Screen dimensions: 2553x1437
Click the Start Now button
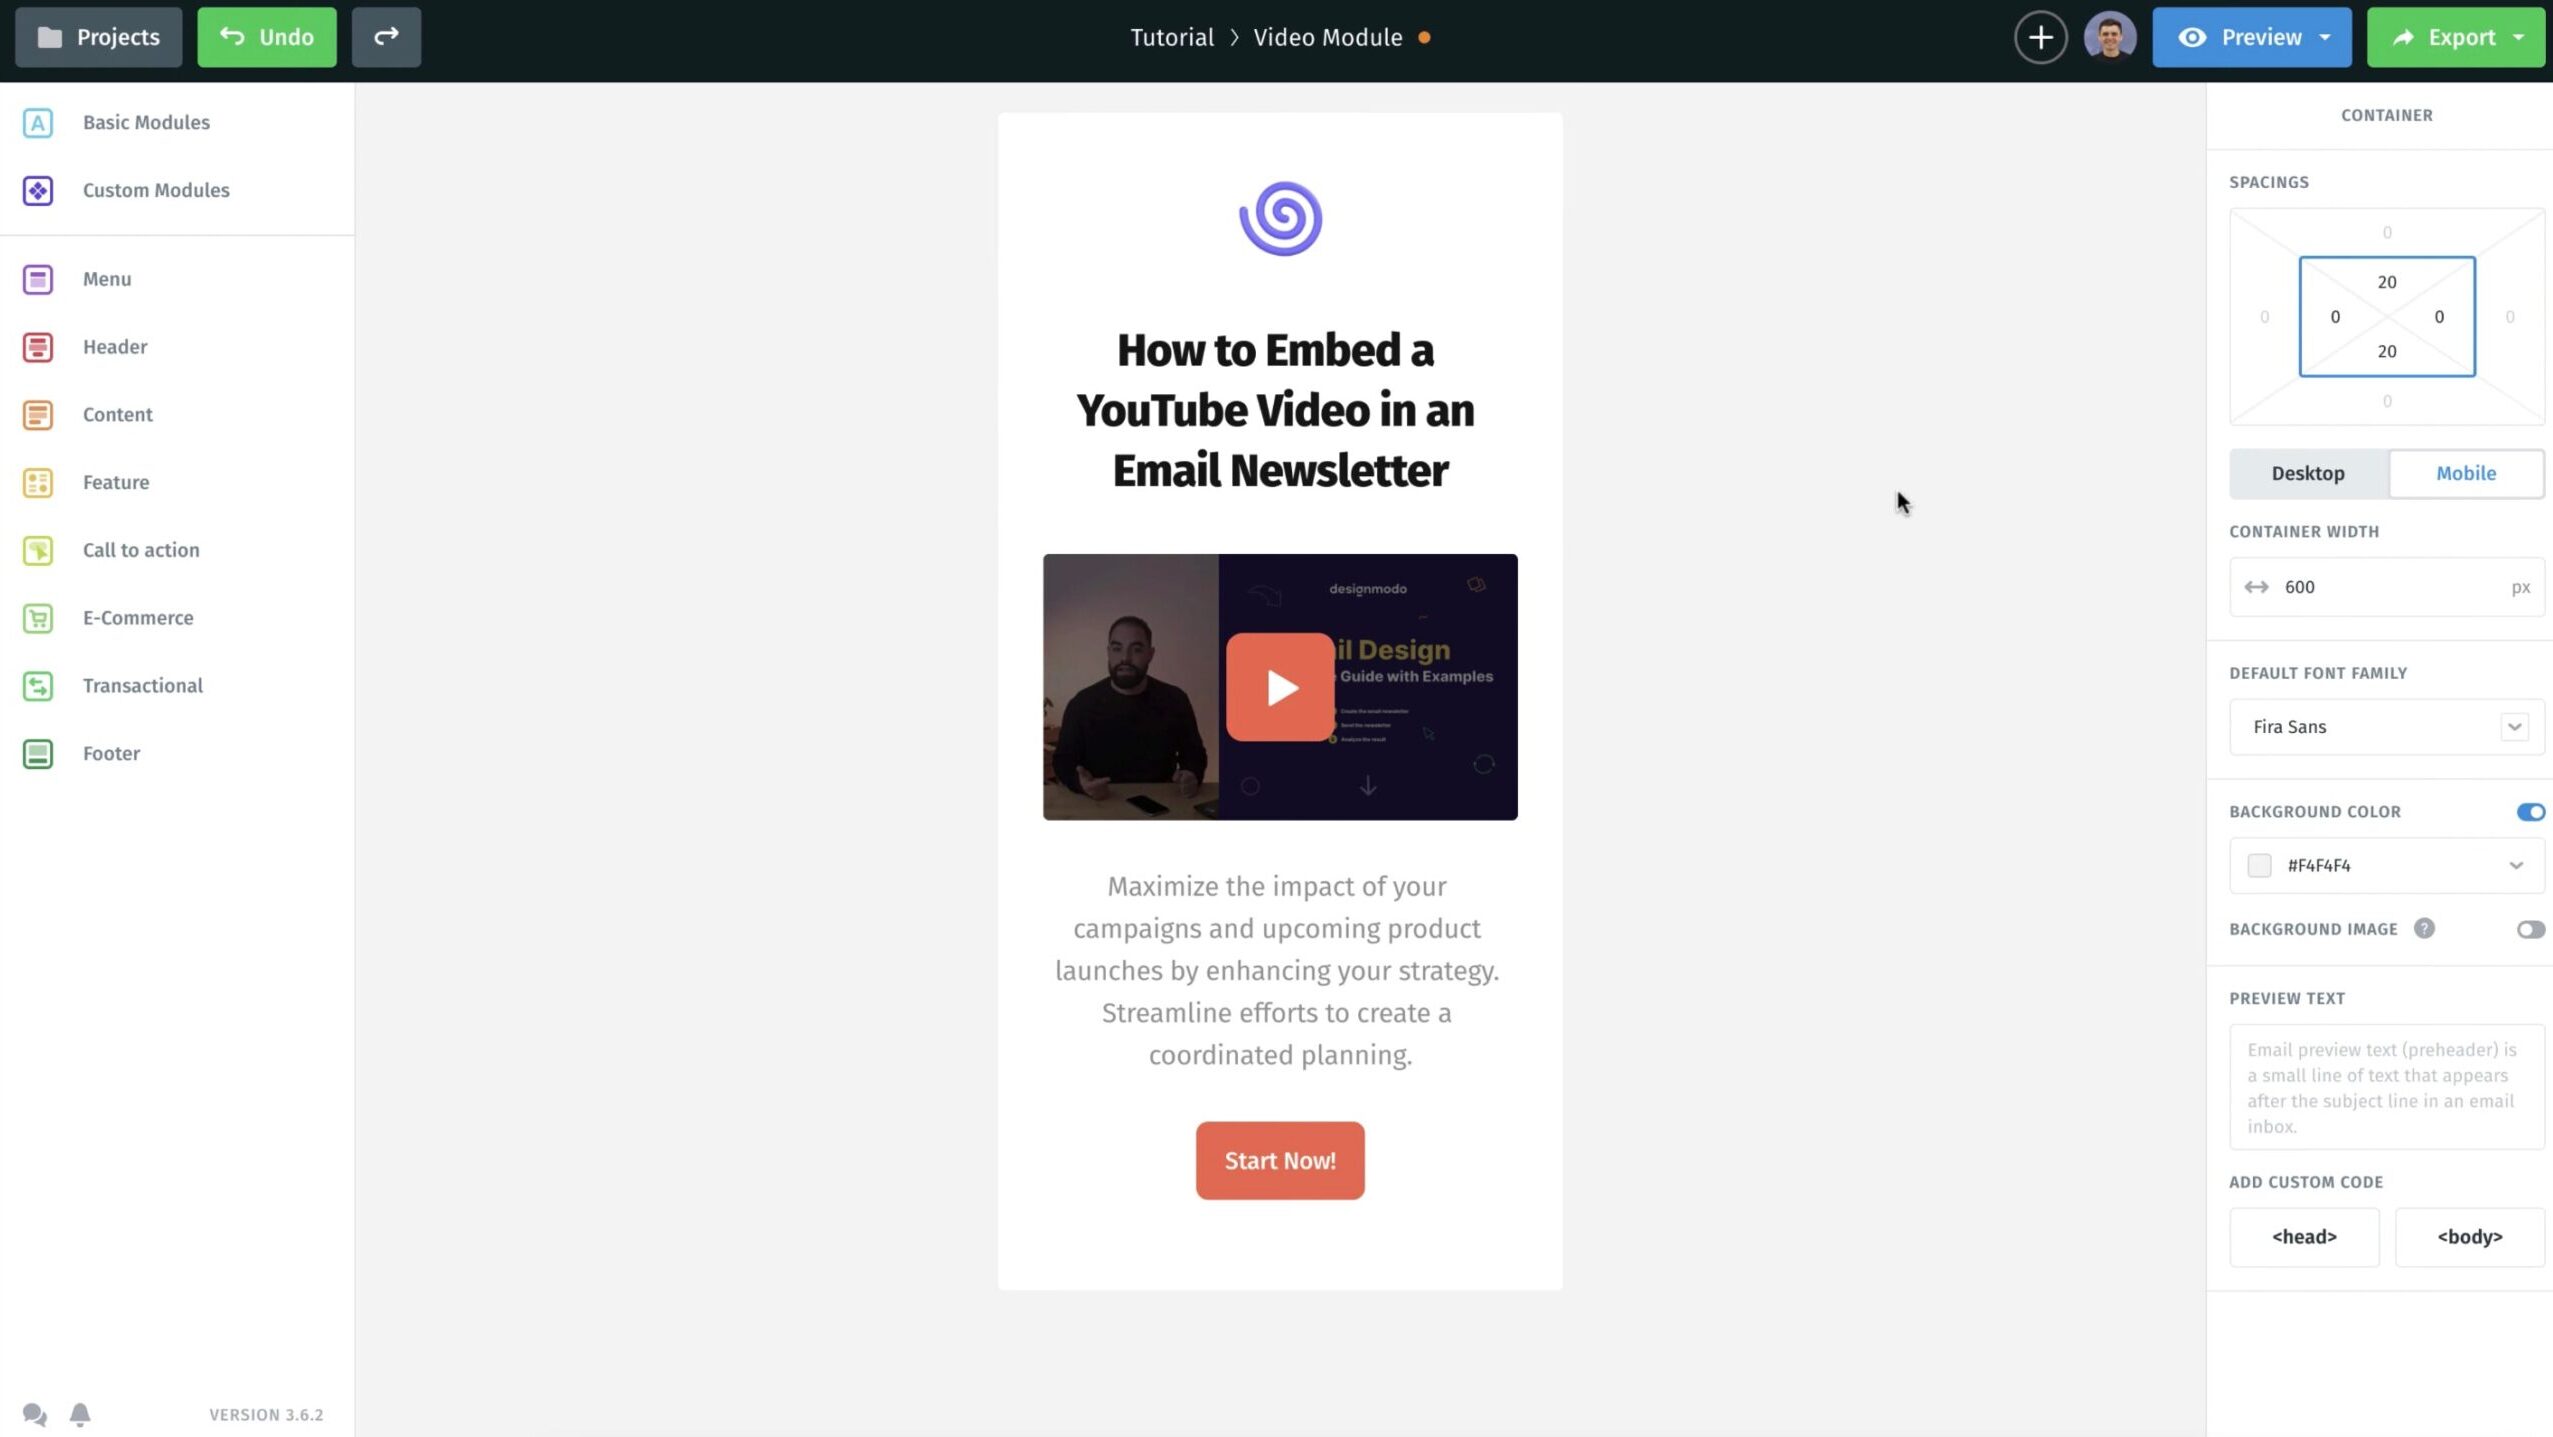pyautogui.click(x=1280, y=1160)
